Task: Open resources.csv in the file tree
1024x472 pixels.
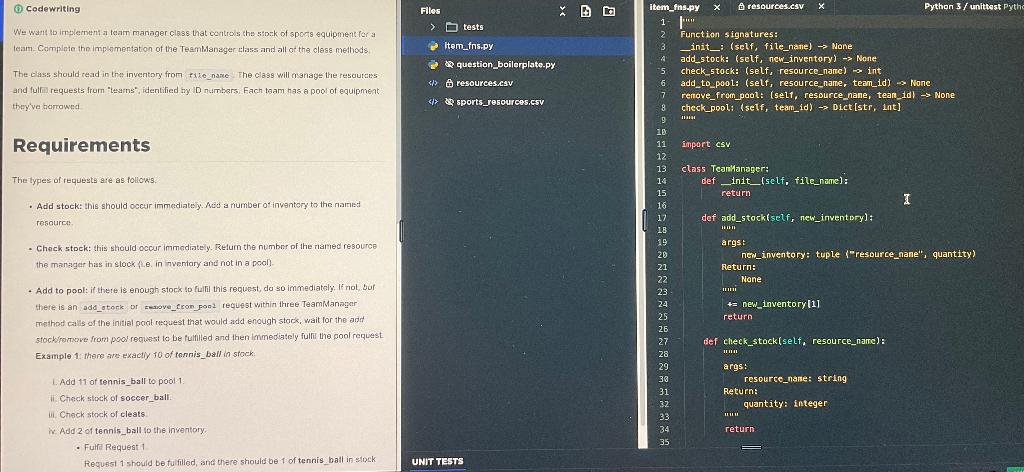Action: click(485, 84)
